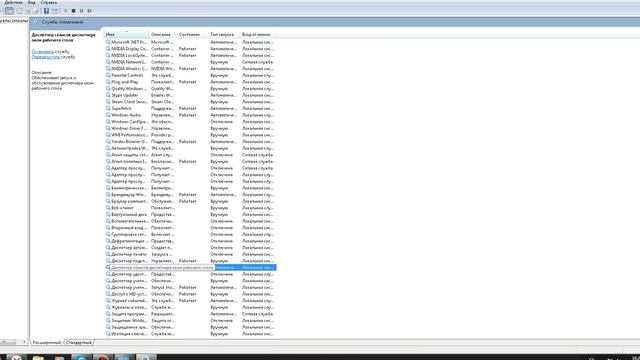
Task: Select the Биометрическая служба row
Action: point(190,188)
